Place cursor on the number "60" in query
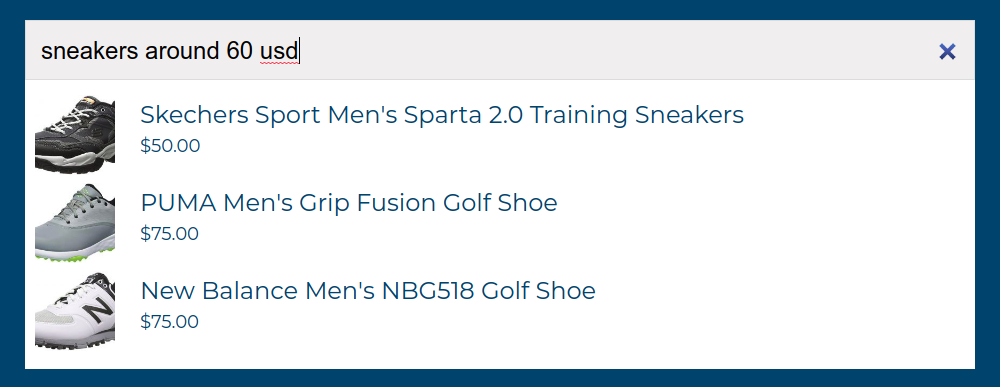 pyautogui.click(x=239, y=51)
